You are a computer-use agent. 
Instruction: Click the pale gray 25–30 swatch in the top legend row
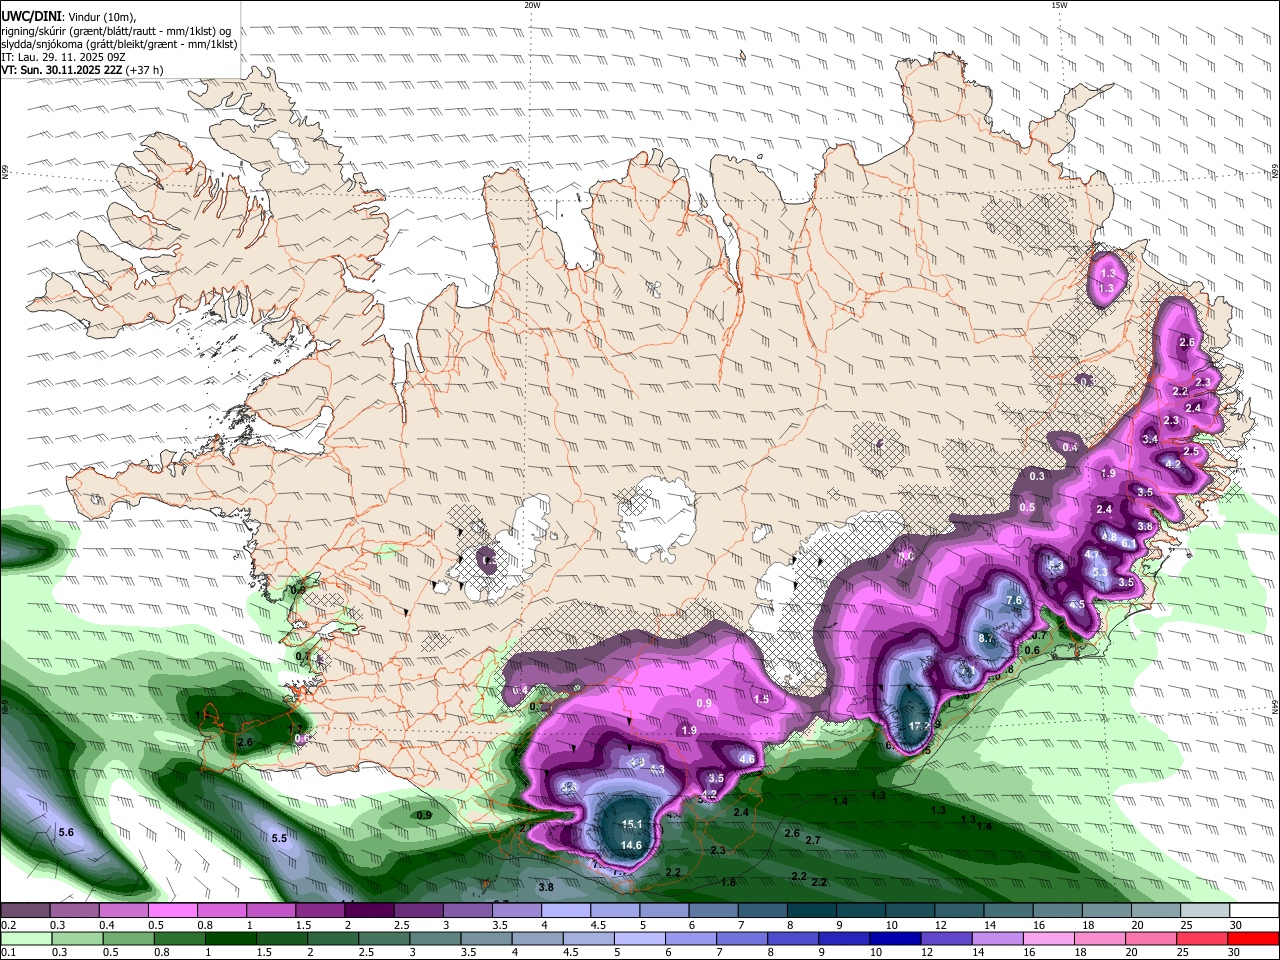1205,911
